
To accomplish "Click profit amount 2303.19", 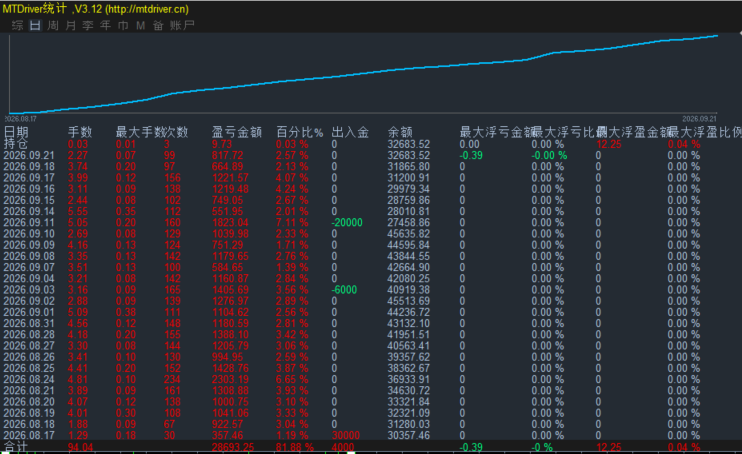I will 230,379.
